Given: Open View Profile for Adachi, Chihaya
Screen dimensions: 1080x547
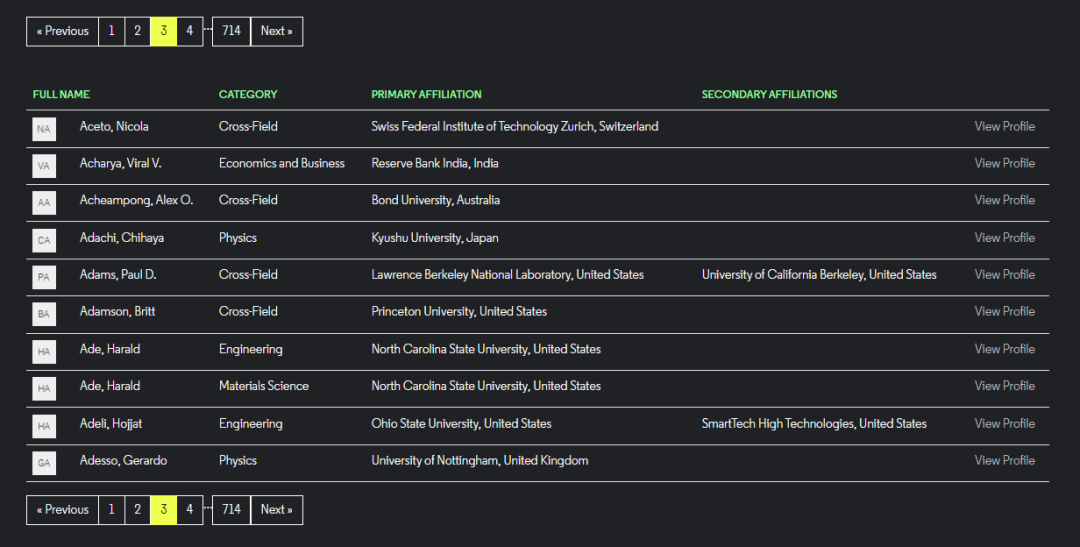Looking at the screenshot, I should 1004,238.
